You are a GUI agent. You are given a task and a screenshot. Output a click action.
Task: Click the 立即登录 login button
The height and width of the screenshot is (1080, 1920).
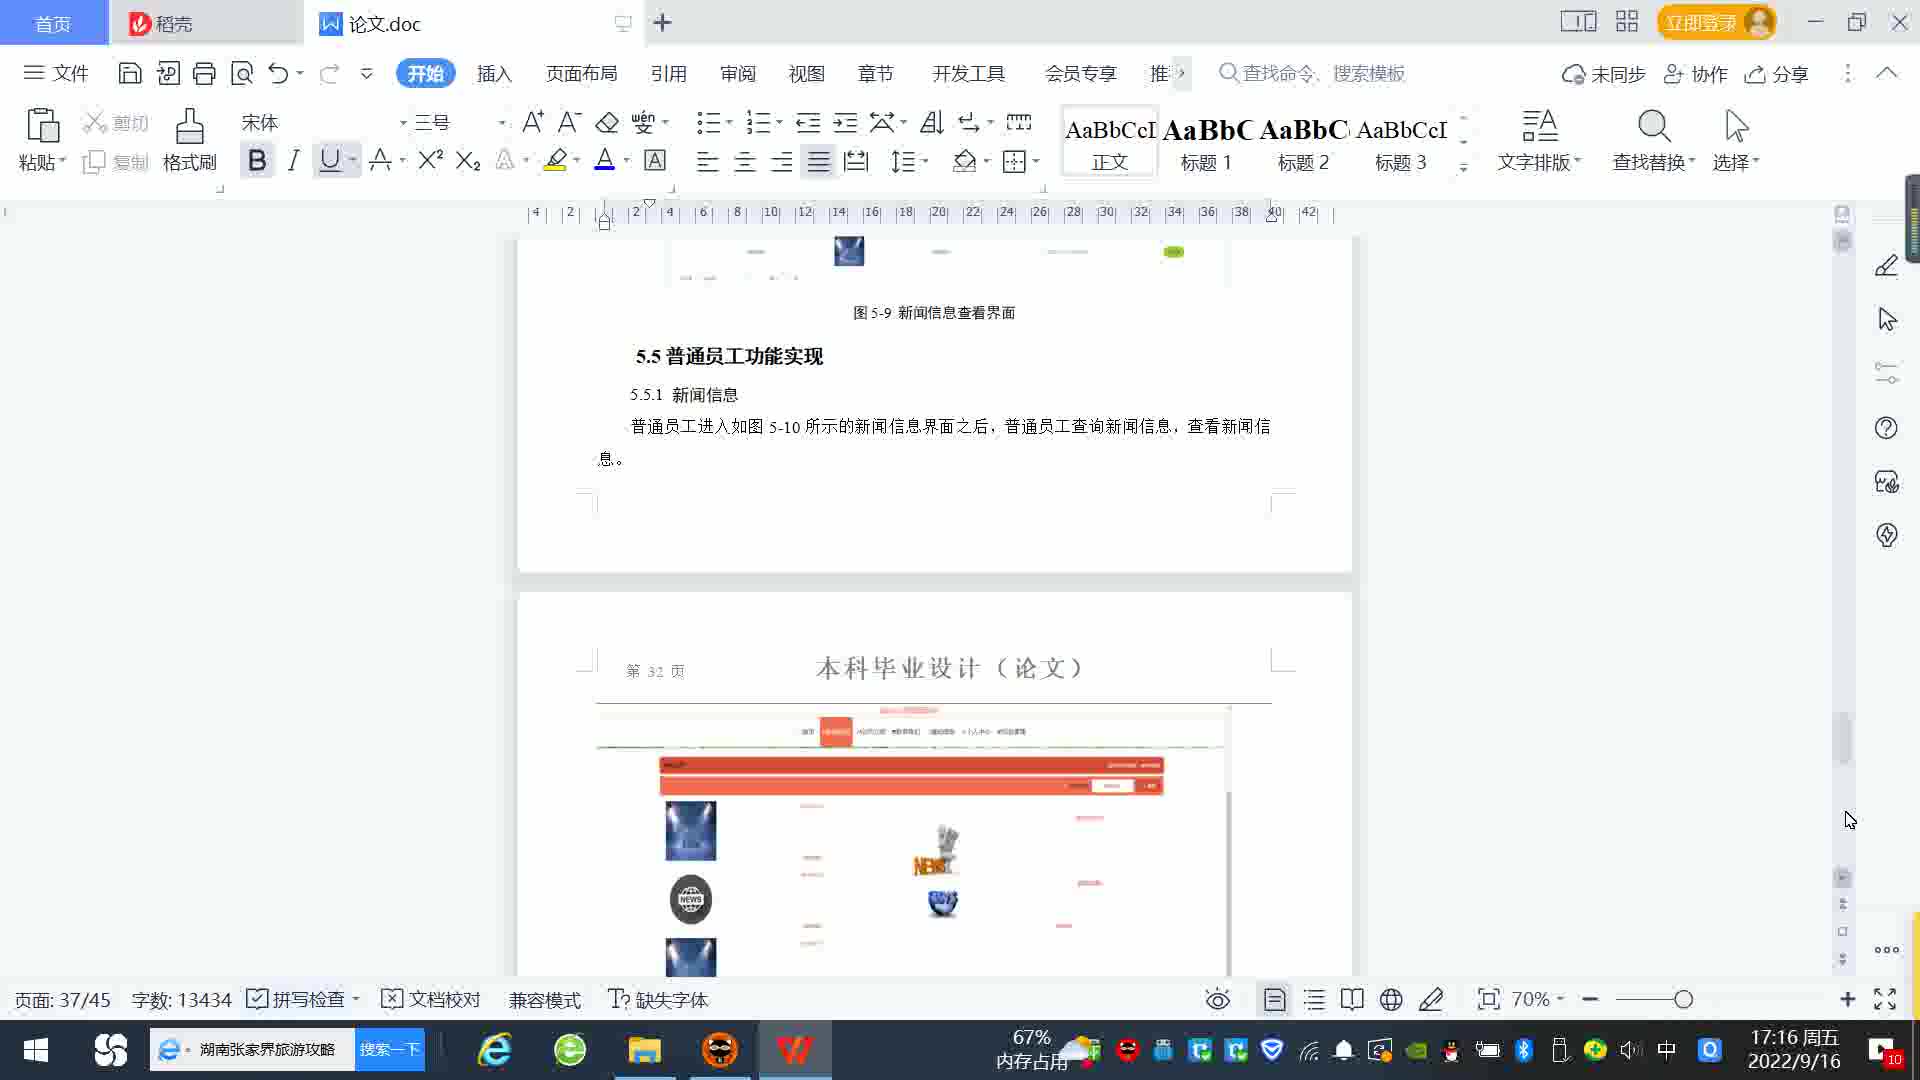tap(1700, 22)
